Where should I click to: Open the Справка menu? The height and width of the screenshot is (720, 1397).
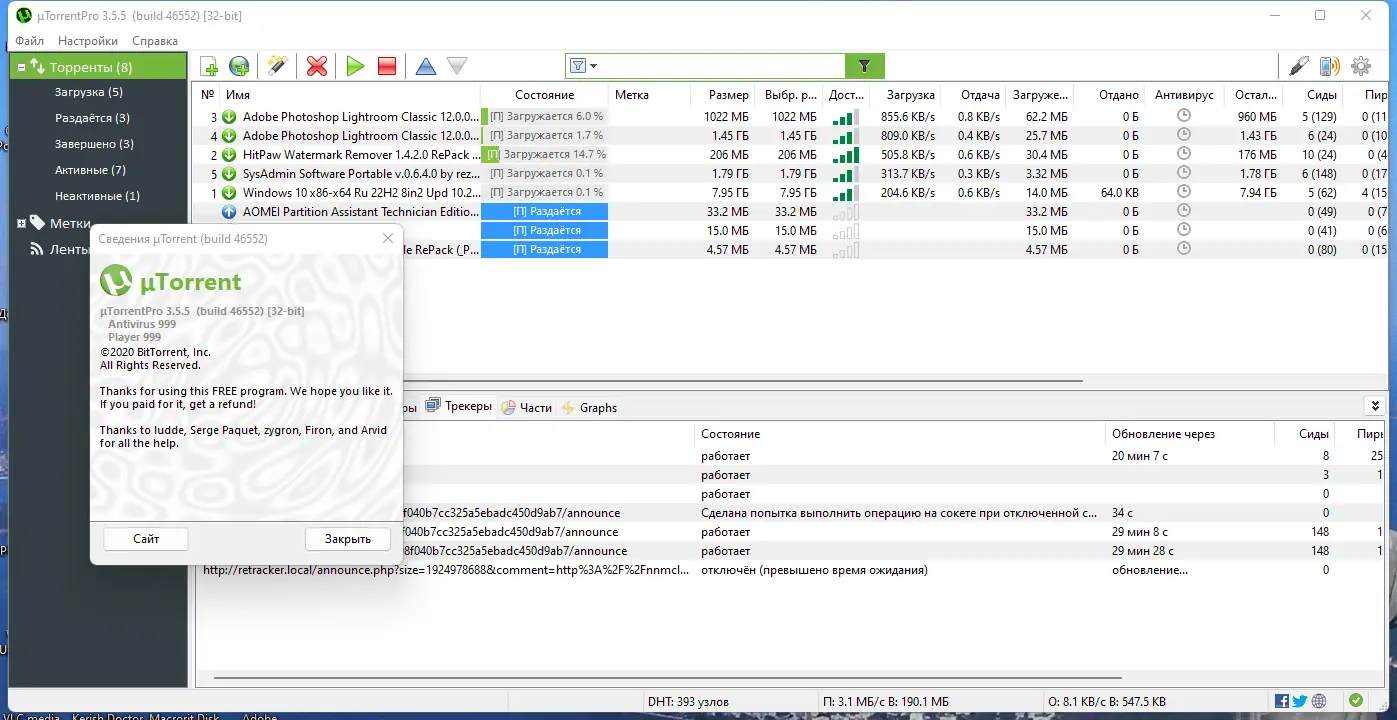(155, 41)
